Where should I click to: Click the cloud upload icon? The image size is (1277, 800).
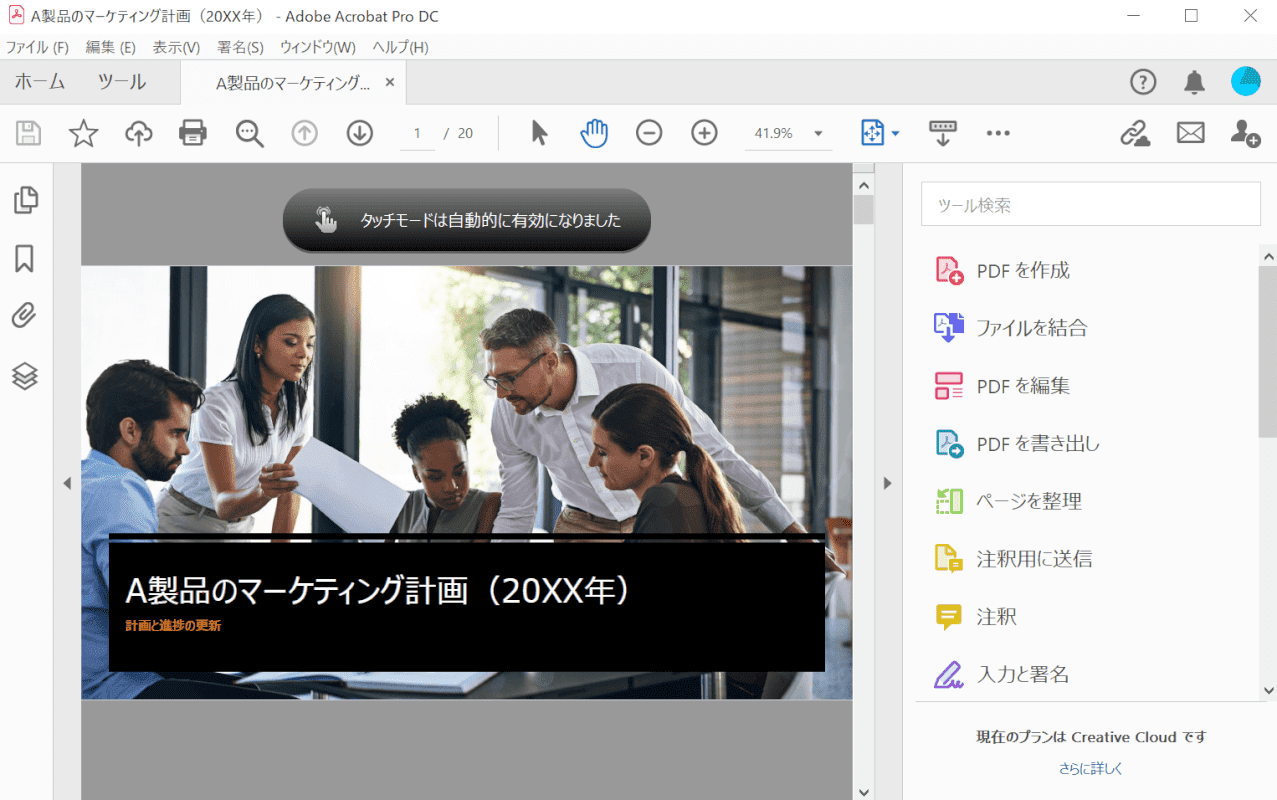click(138, 133)
